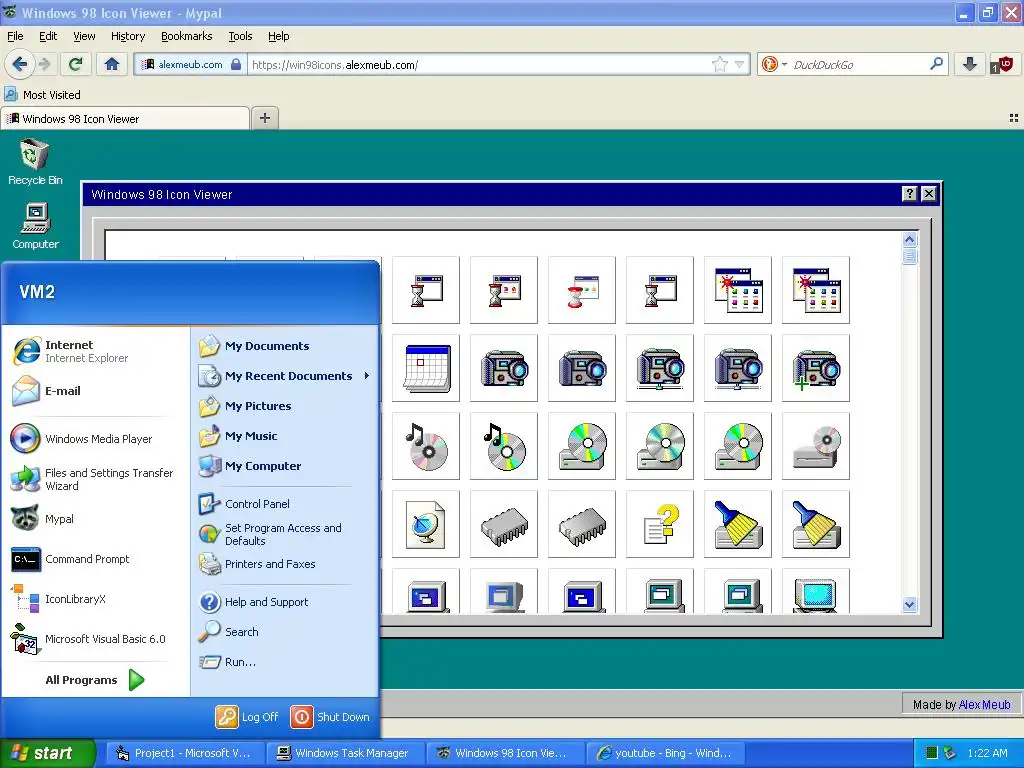Switch to Windows Task Manager in taskbar

(x=346, y=753)
